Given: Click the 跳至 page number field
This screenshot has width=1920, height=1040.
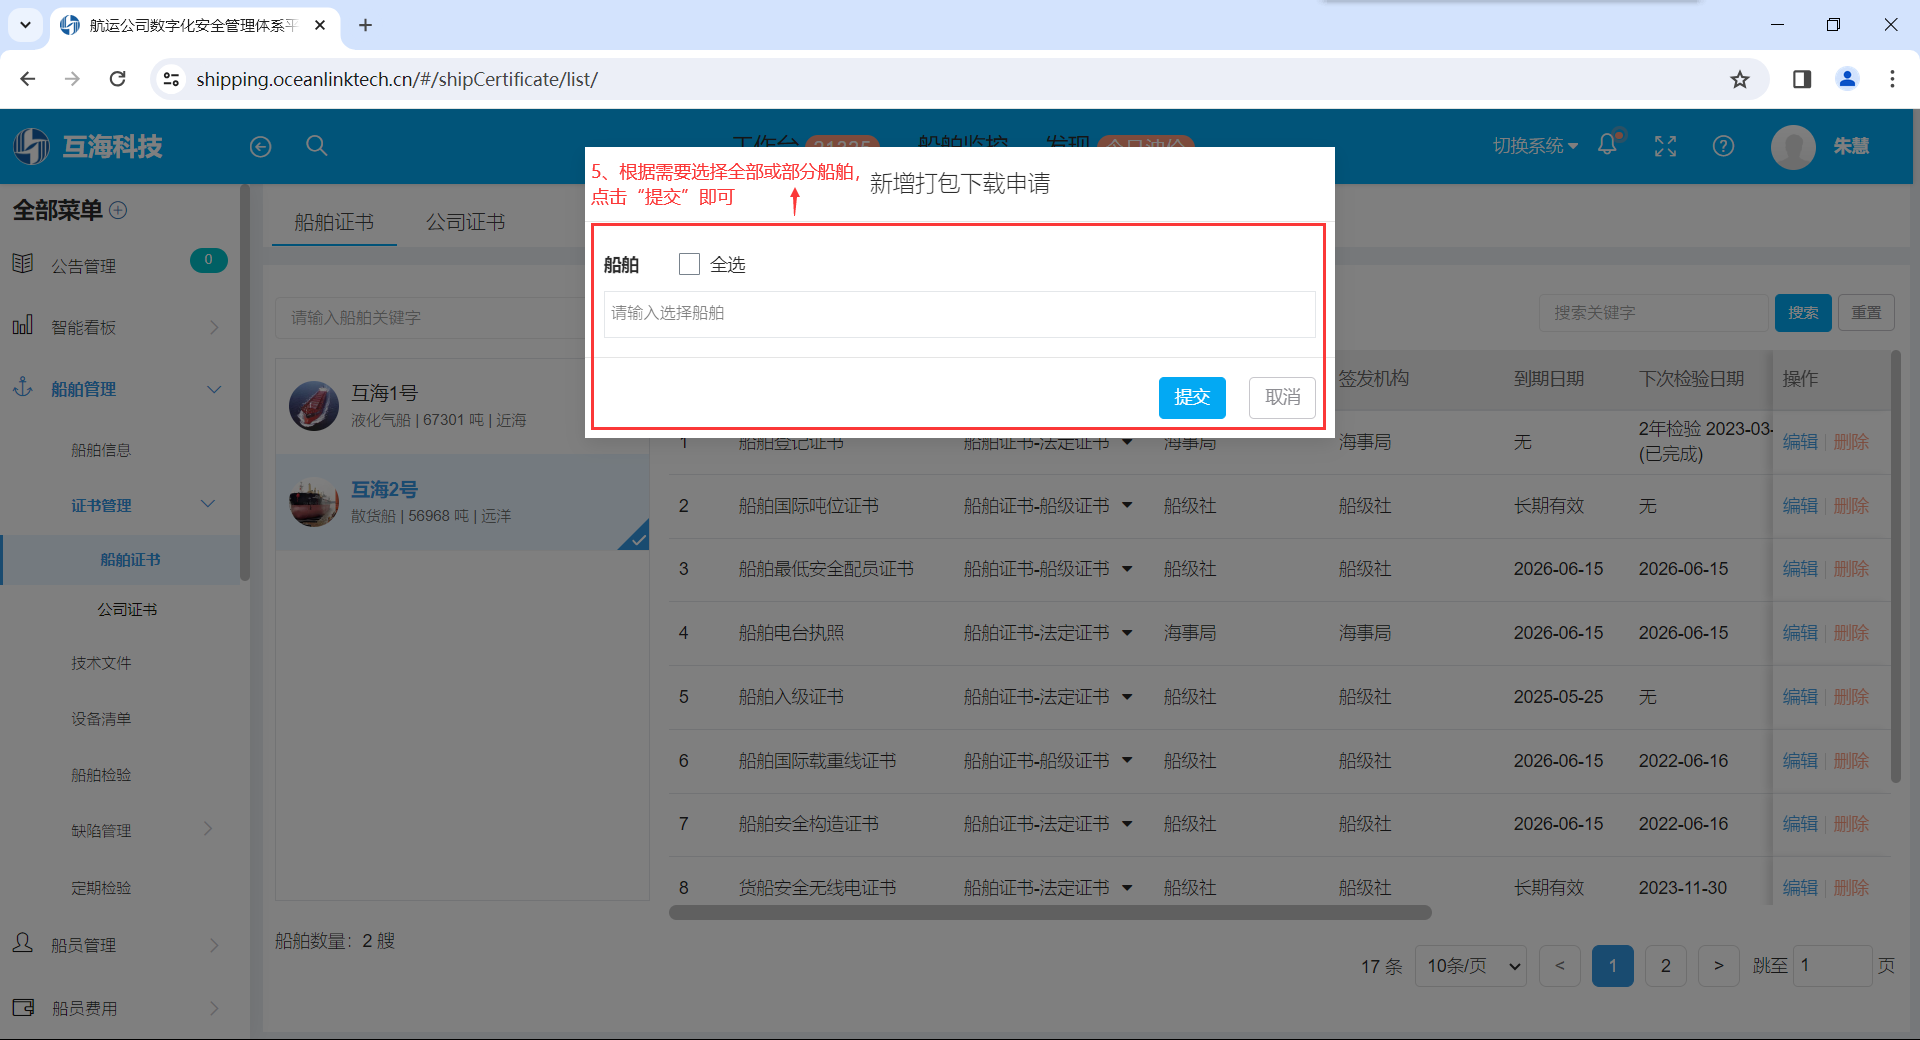Looking at the screenshot, I should 1832,966.
